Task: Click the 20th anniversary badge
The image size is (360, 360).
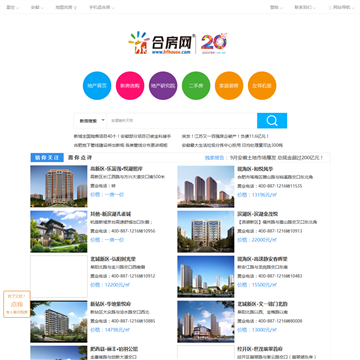Action: pos(214,43)
